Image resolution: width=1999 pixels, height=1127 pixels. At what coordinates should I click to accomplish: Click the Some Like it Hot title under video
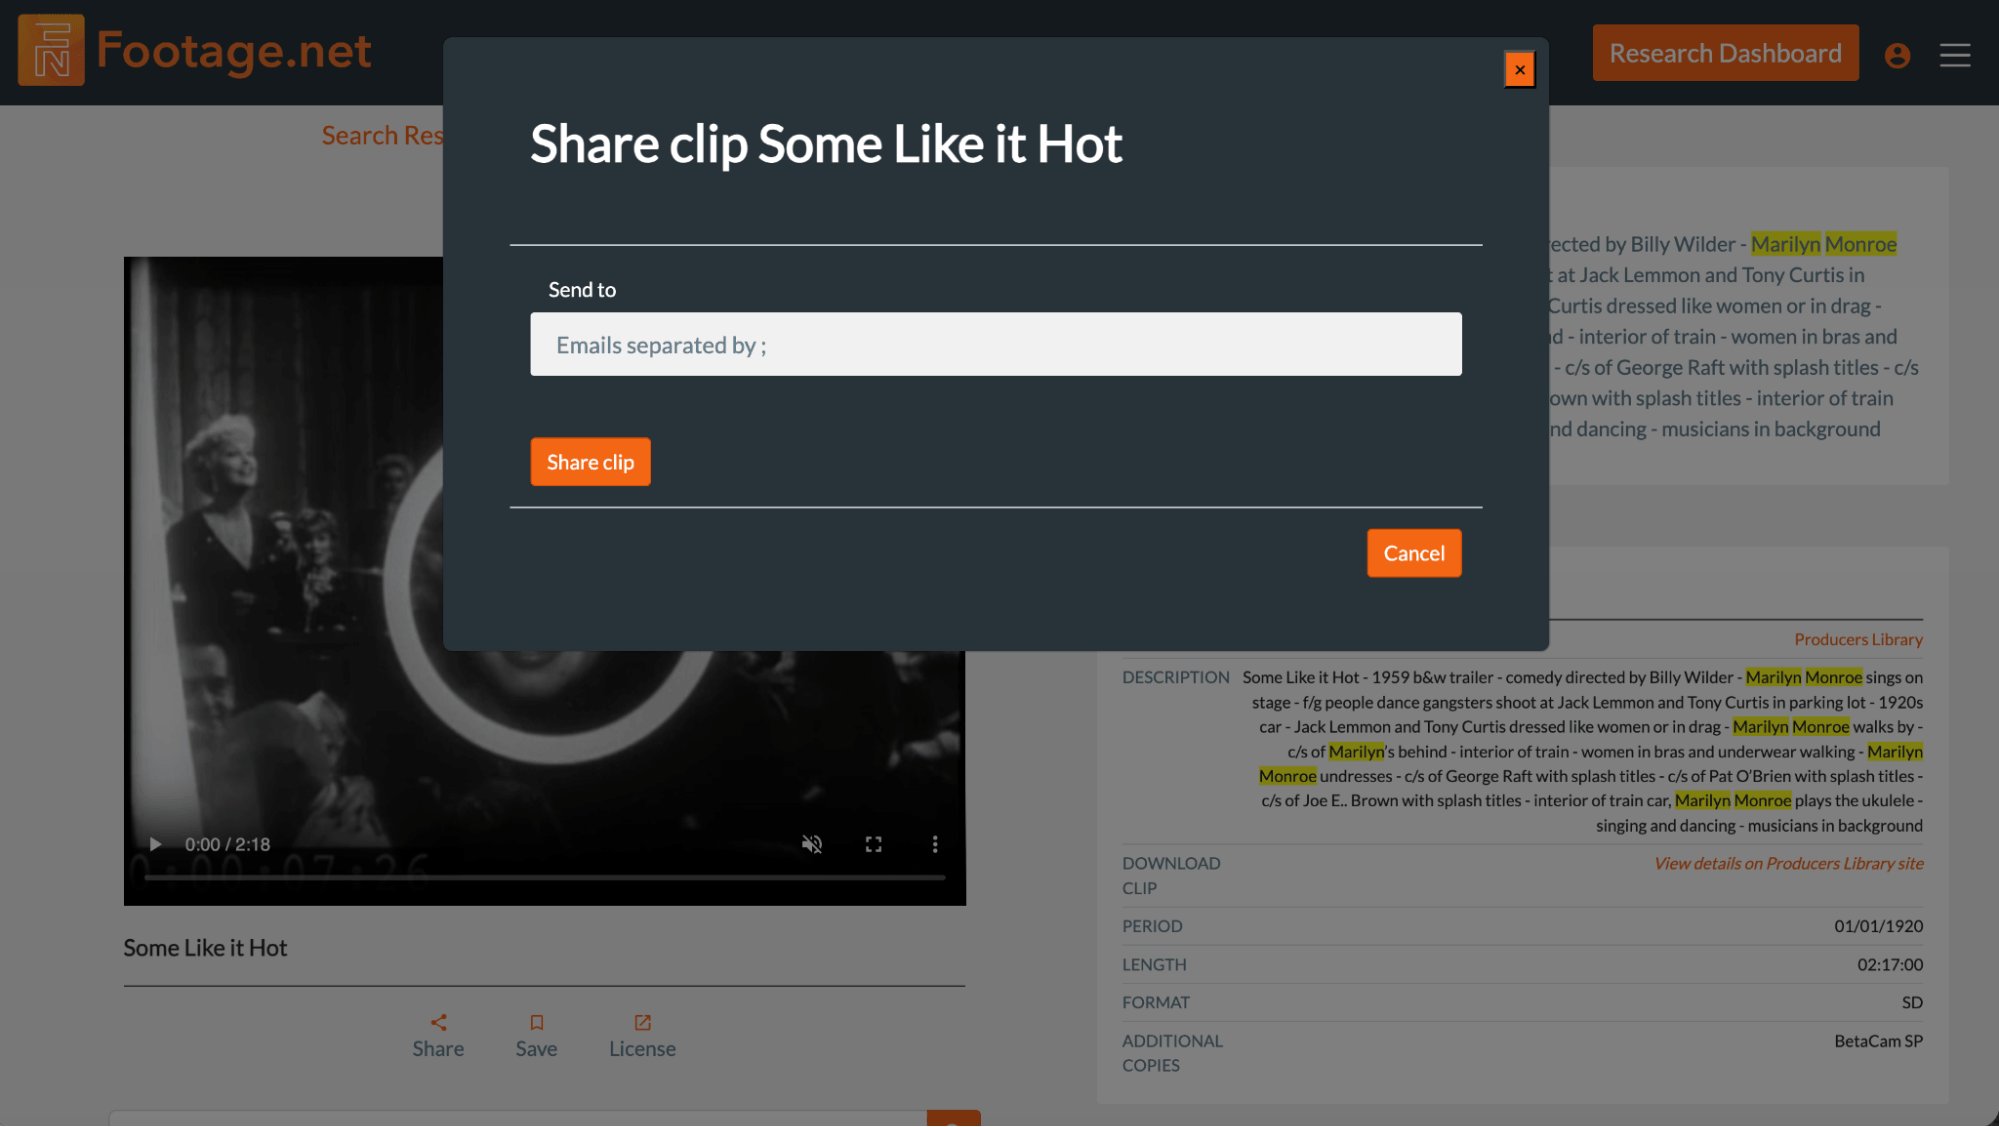[x=205, y=948]
